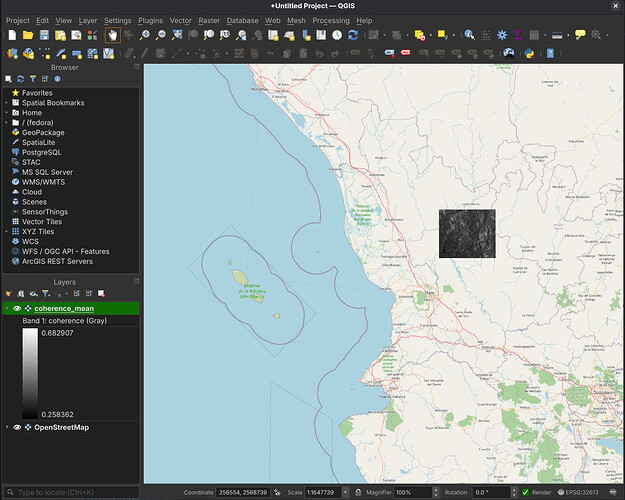The height and width of the screenshot is (500, 625).
Task: Click Help Contents question mark icon
Action: pos(550,53)
